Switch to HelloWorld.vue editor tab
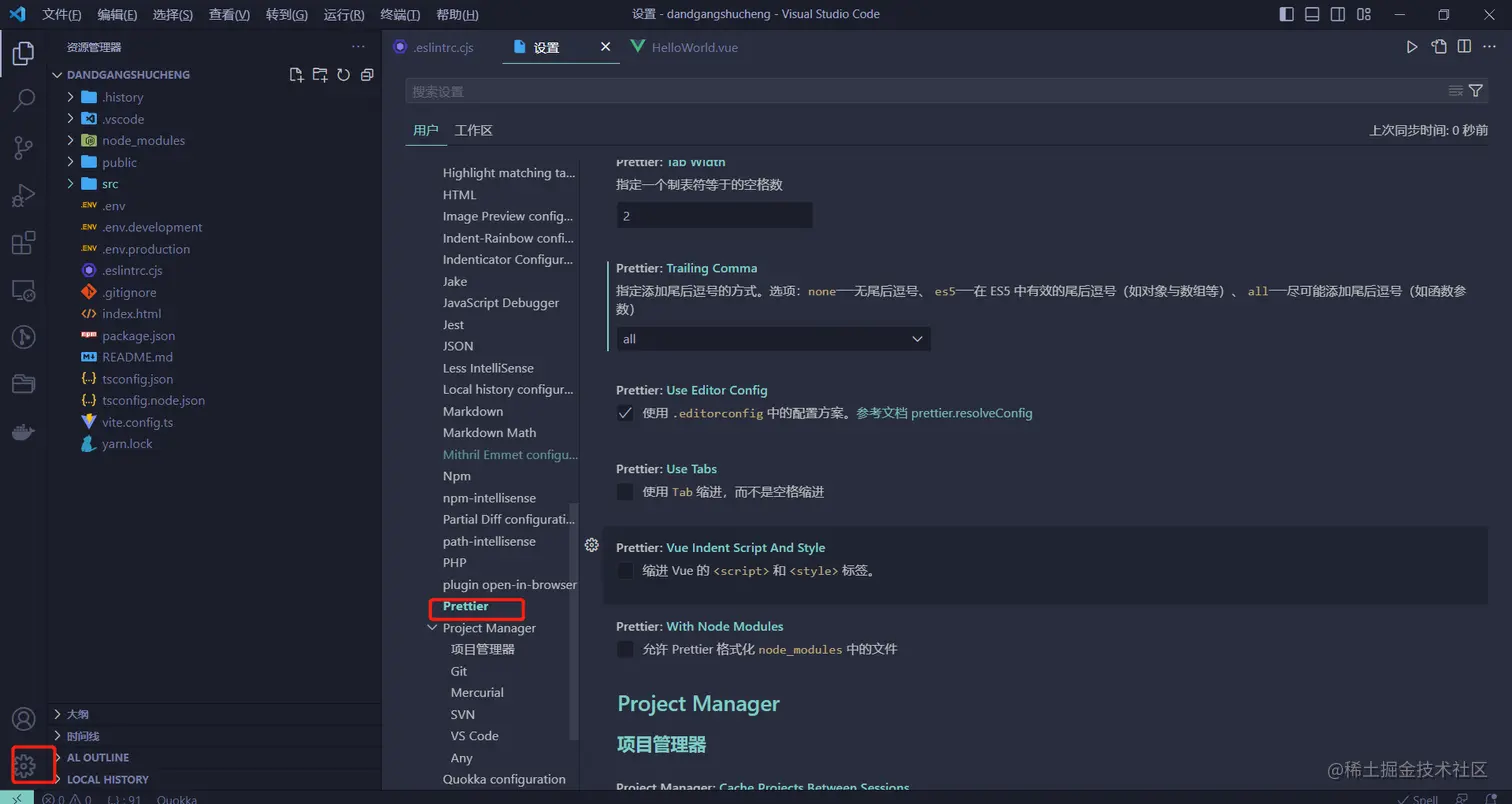This screenshot has width=1512, height=804. pos(695,47)
